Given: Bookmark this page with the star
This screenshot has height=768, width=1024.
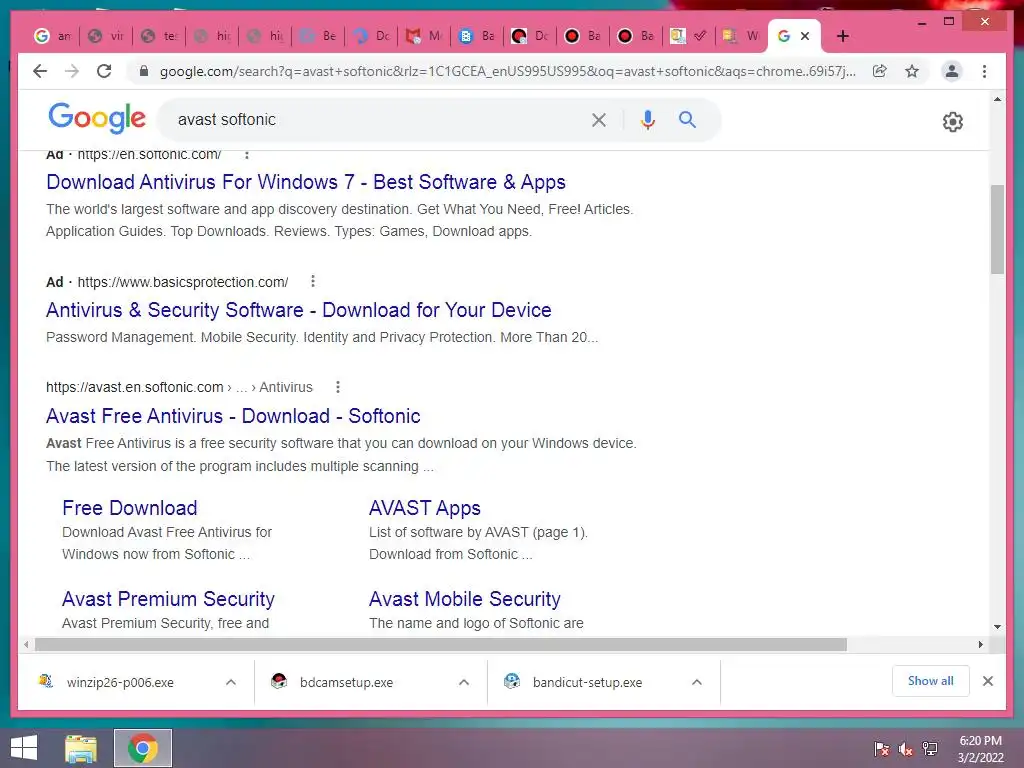Looking at the screenshot, I should point(912,71).
